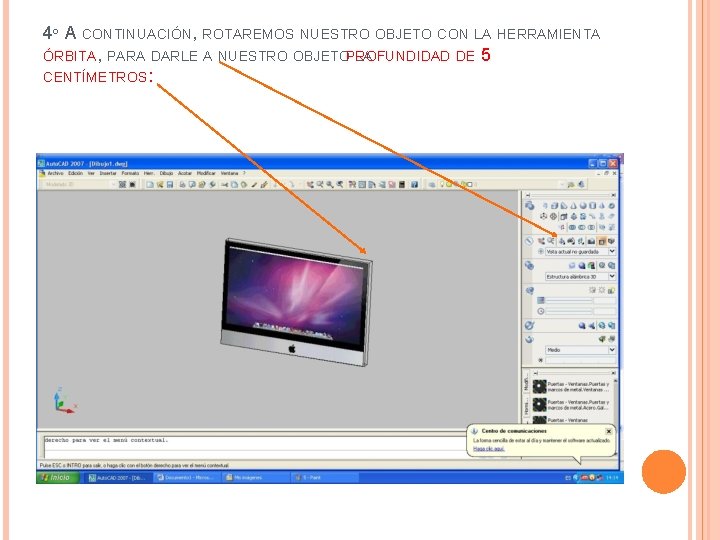Open the Ventana menu
The width and height of the screenshot is (720, 540).
[230, 173]
